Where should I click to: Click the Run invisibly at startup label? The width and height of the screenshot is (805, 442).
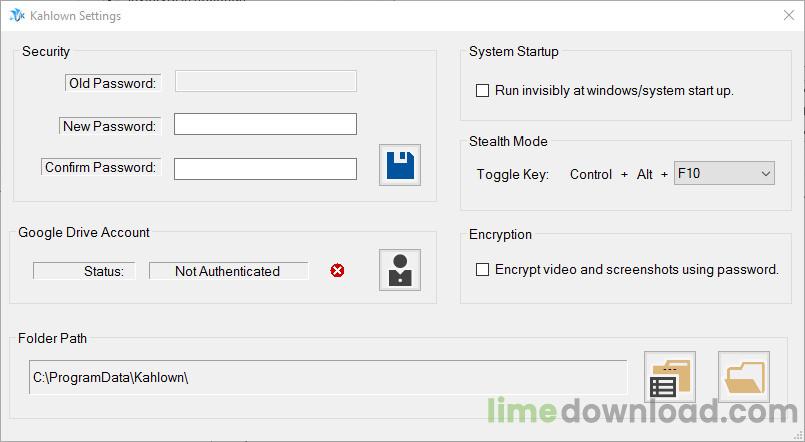(x=614, y=90)
